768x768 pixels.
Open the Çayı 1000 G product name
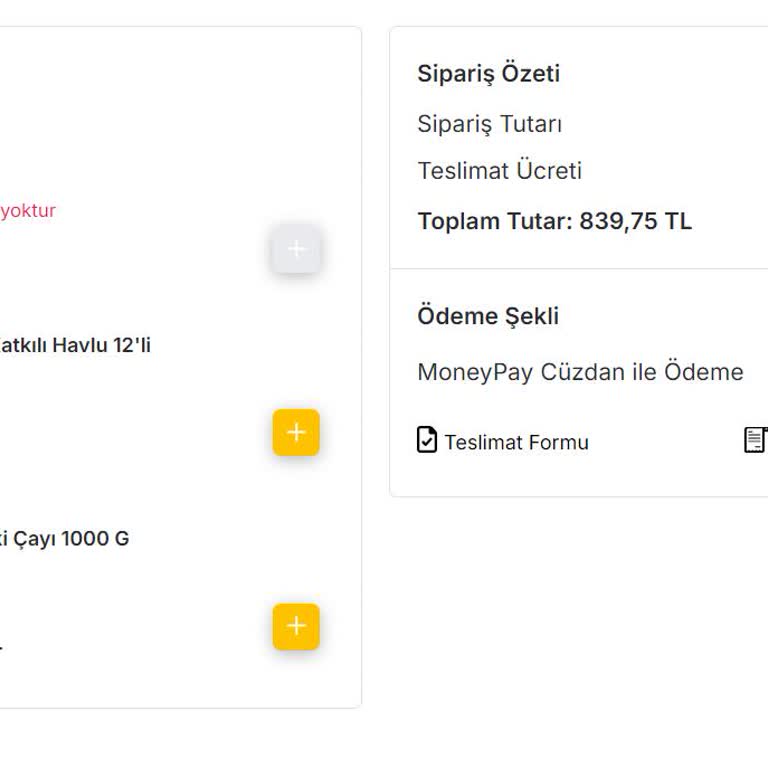coord(64,539)
